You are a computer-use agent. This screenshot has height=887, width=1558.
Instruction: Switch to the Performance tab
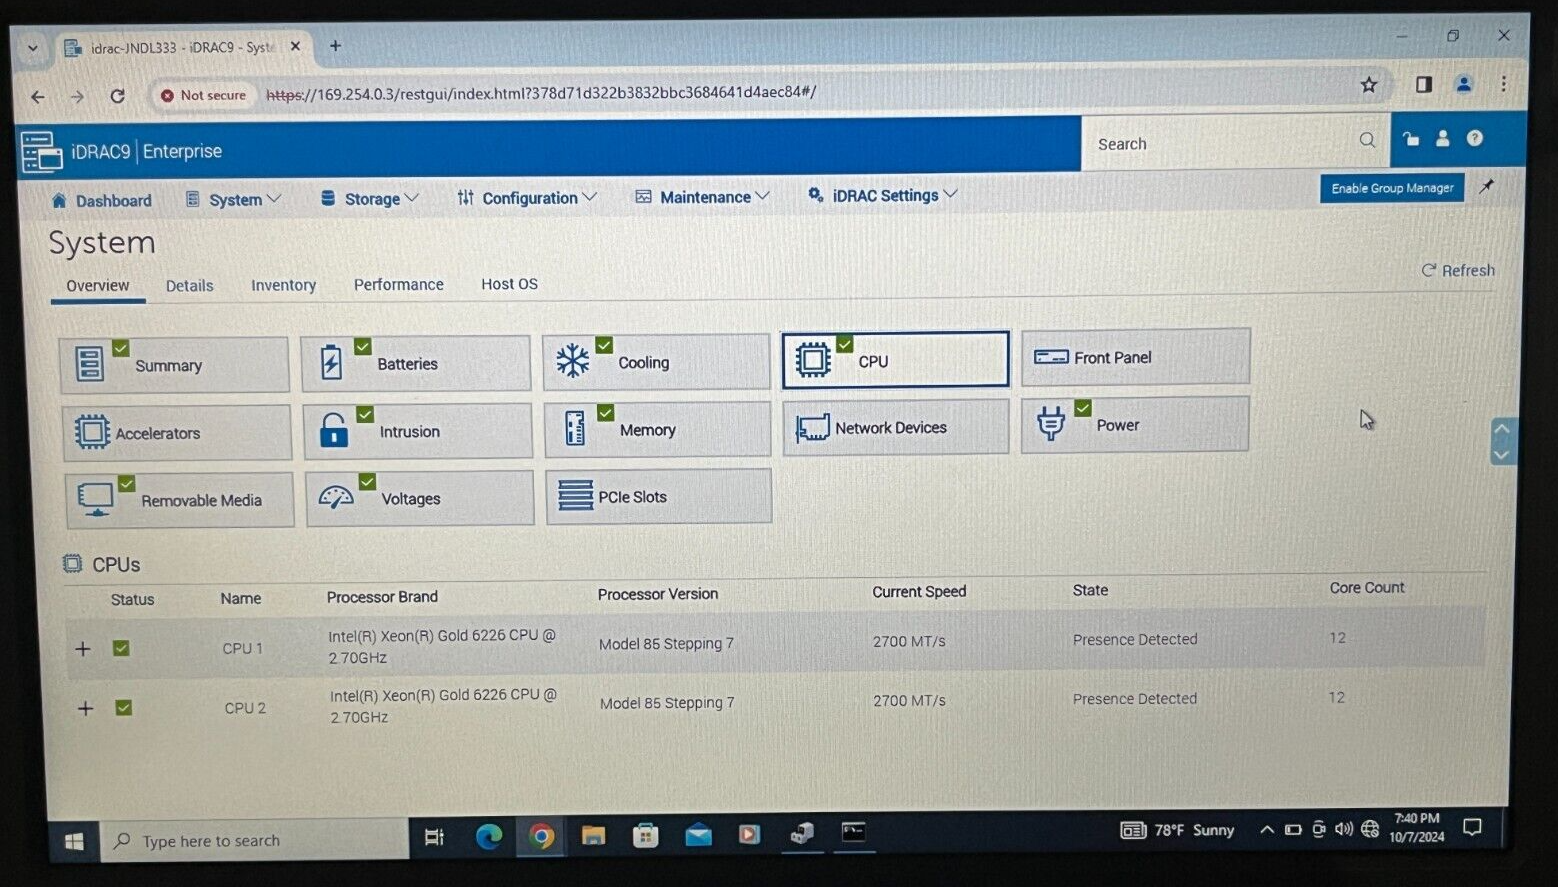[x=398, y=285]
